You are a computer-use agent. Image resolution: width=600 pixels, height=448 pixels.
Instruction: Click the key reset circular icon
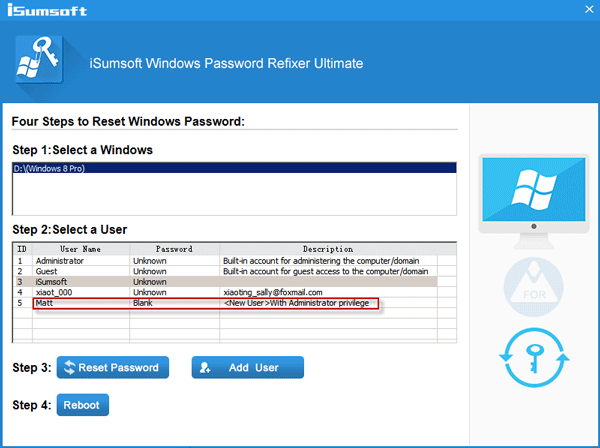click(534, 358)
